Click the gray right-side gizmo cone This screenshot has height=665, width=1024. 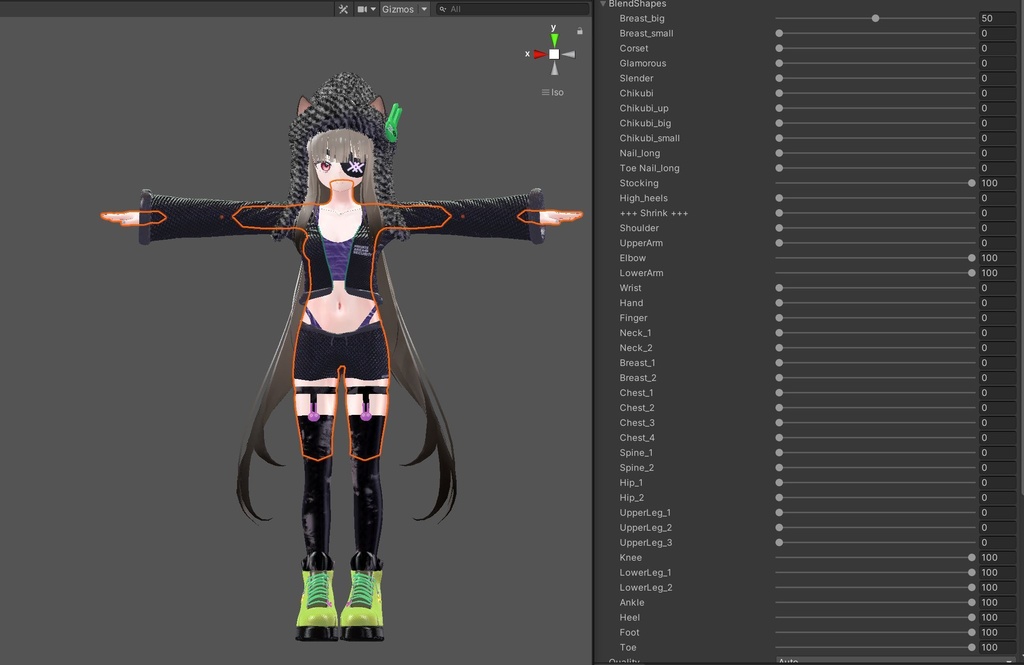coord(569,54)
